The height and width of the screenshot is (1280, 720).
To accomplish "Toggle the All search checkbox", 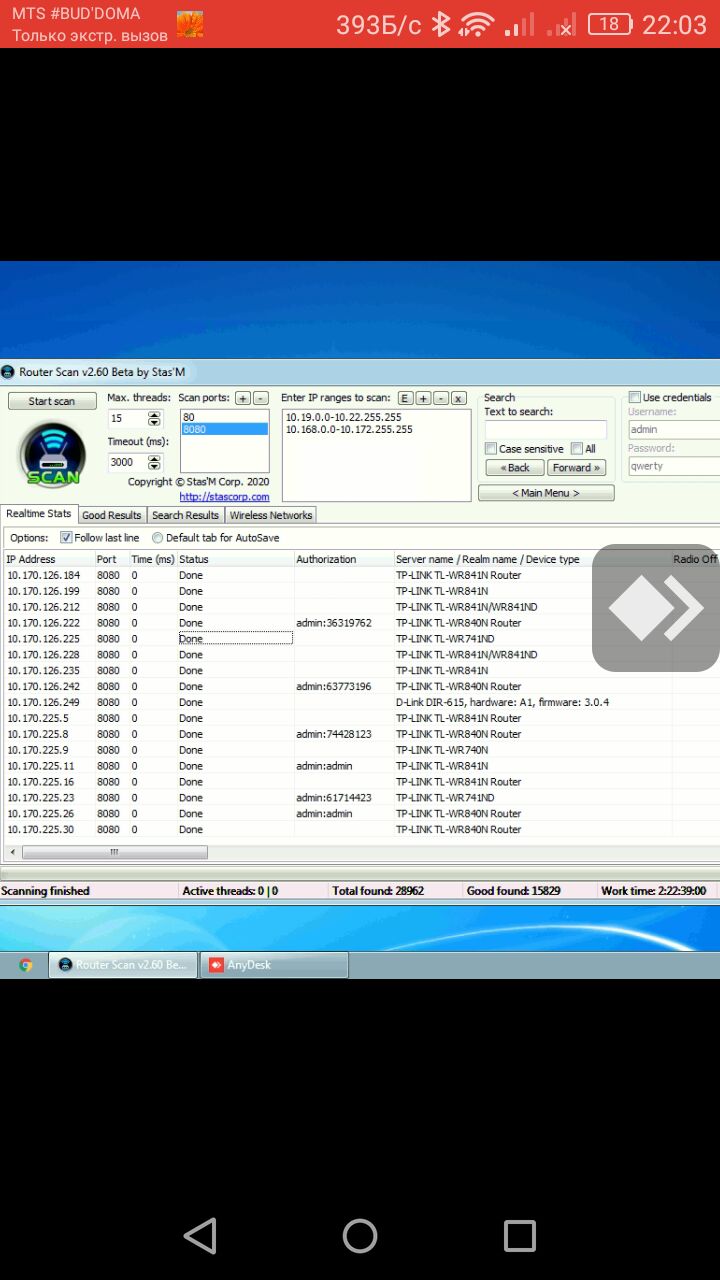I will tap(576, 449).
